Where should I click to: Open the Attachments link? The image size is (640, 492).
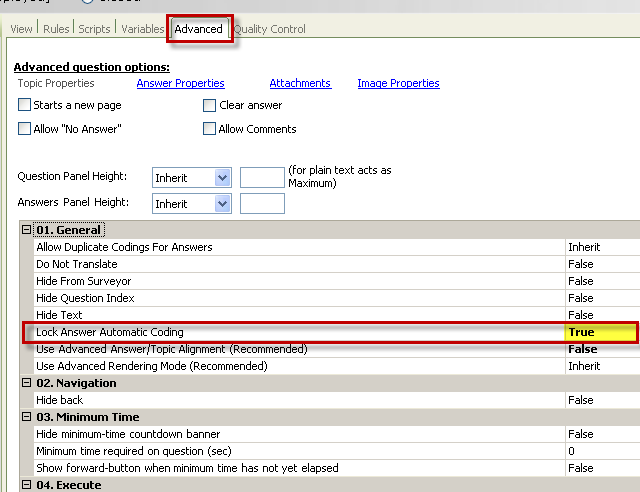(300, 83)
